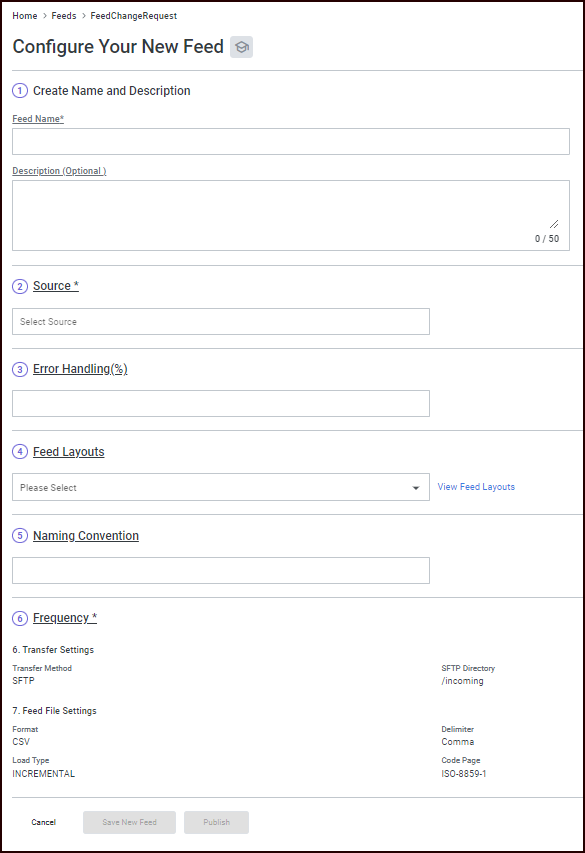
Task: Click the graduation cap help icon
Action: 240,47
